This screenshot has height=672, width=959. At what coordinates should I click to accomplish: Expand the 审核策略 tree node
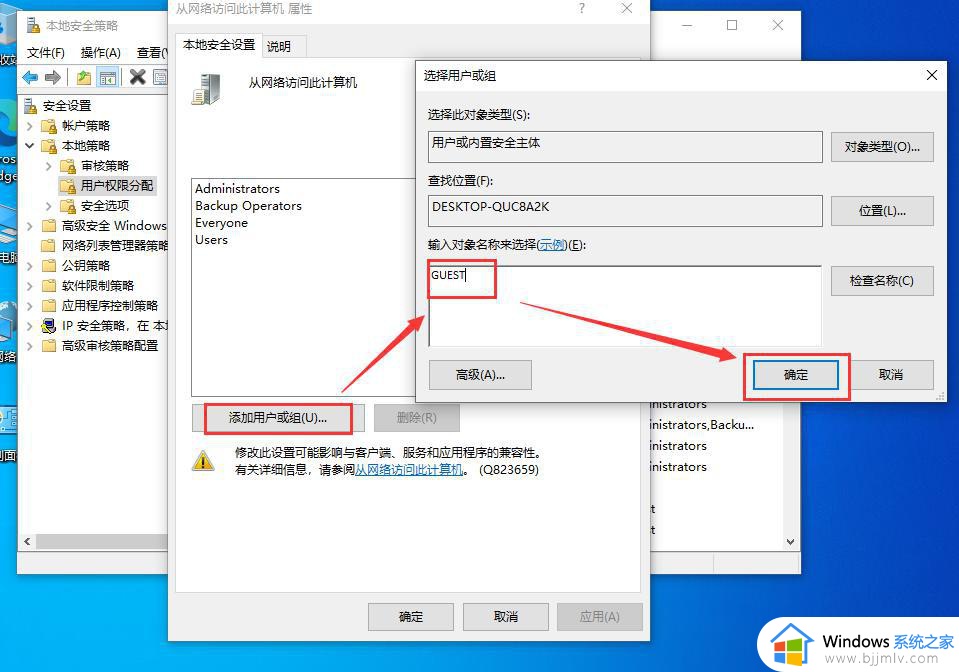tap(48, 166)
